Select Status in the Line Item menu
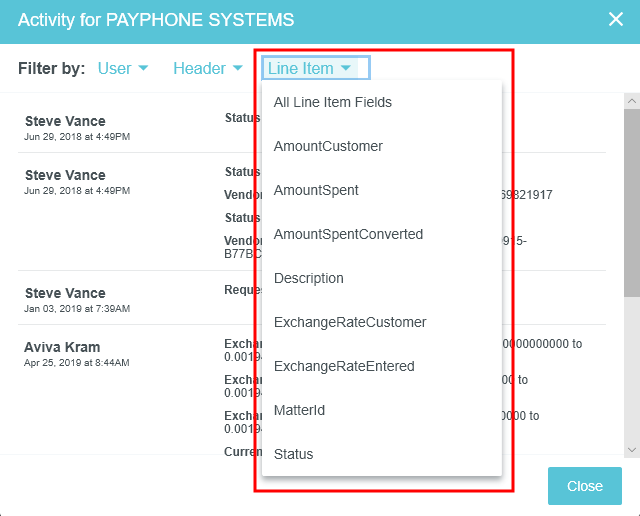 tap(294, 454)
